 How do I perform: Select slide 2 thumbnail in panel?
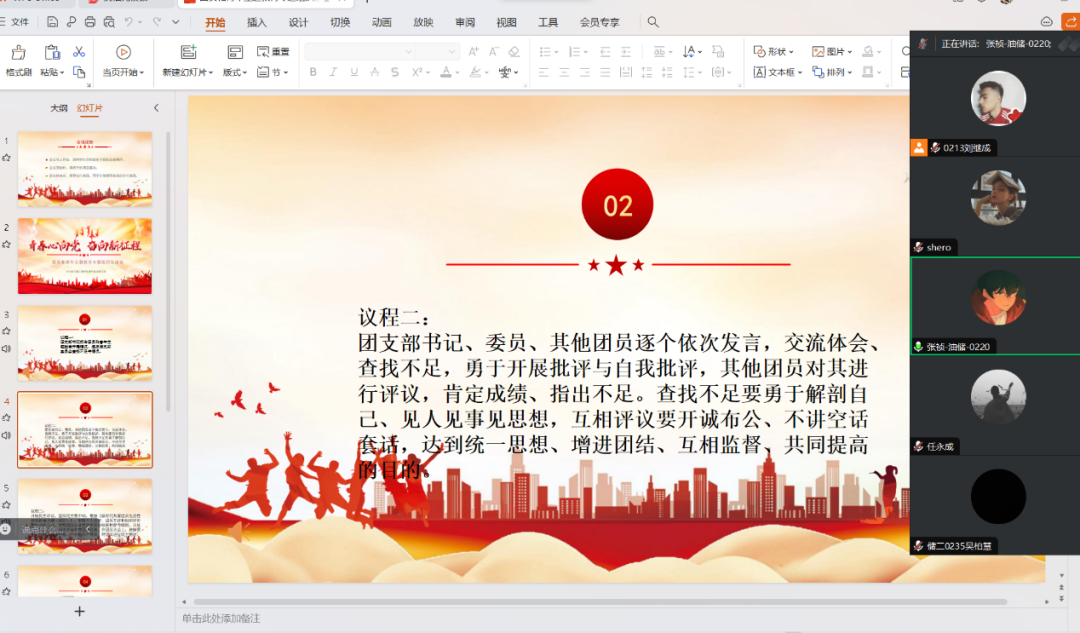coord(85,255)
